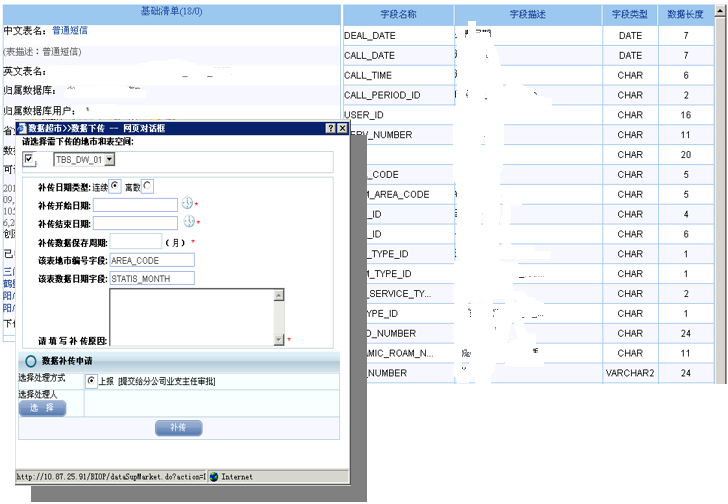Click the 数据补传申请 section header
The width and height of the screenshot is (728, 504).
[x=179, y=361]
